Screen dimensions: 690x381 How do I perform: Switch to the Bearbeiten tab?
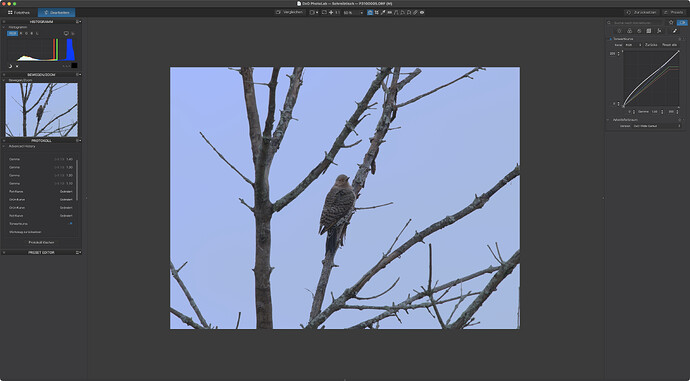(x=56, y=12)
